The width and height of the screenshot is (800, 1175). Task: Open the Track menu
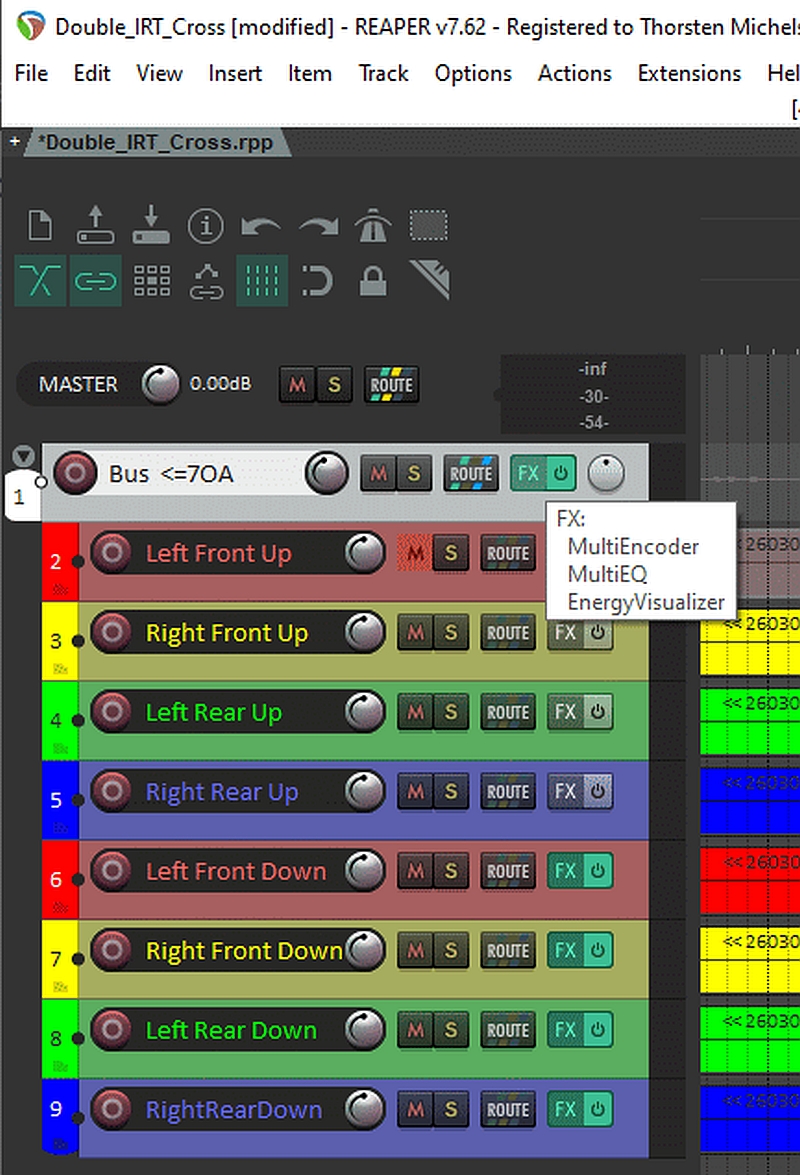tap(384, 73)
